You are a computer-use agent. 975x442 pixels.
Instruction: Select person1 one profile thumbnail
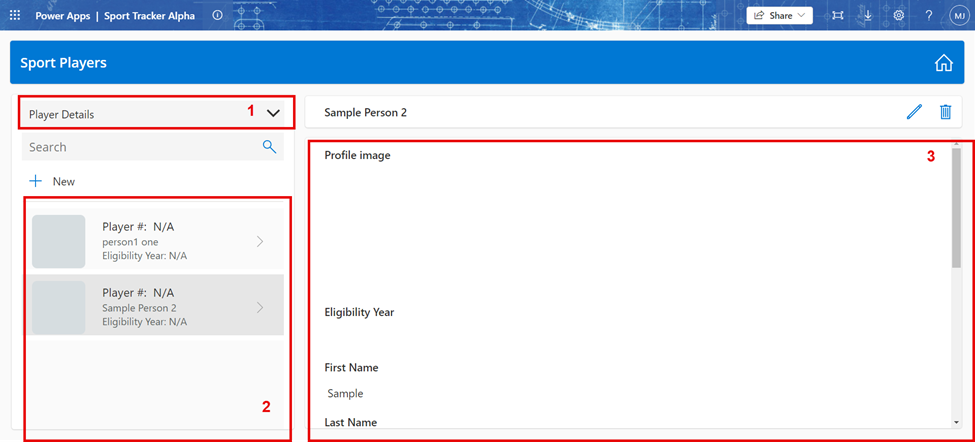click(59, 242)
